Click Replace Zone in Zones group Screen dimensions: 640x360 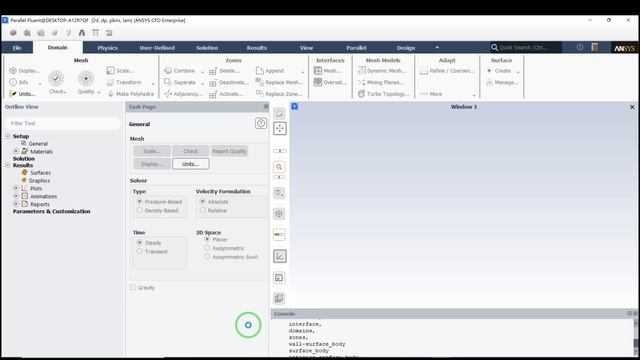point(279,94)
